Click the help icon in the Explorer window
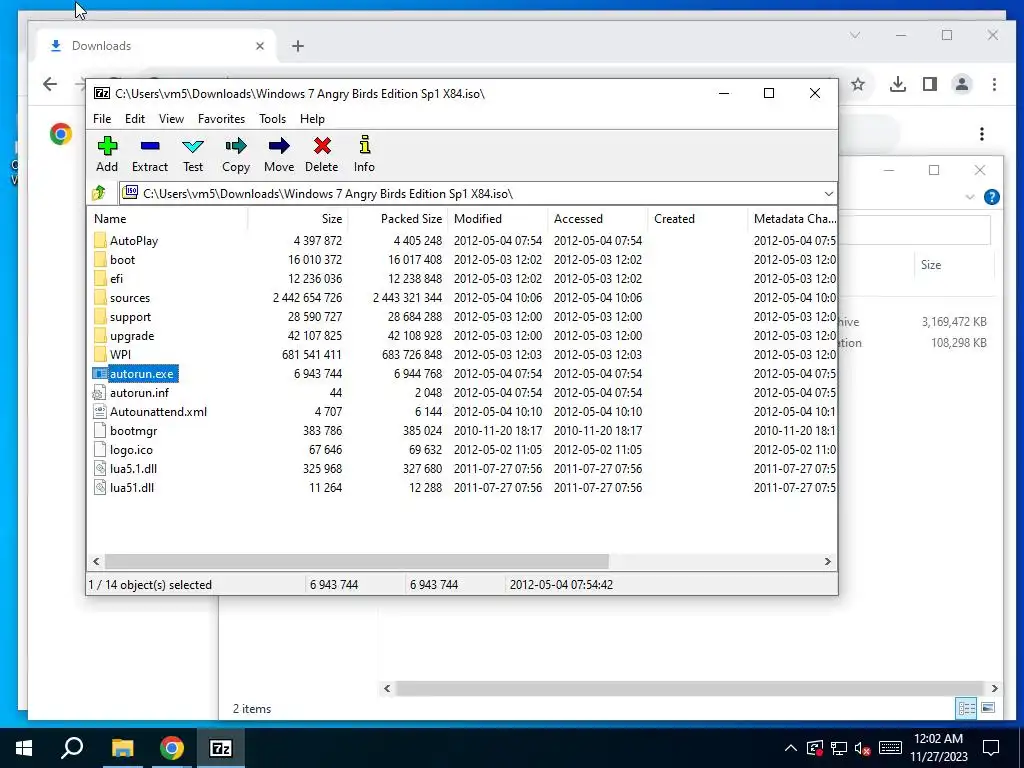The width and height of the screenshot is (1024, 768). pos(991,197)
